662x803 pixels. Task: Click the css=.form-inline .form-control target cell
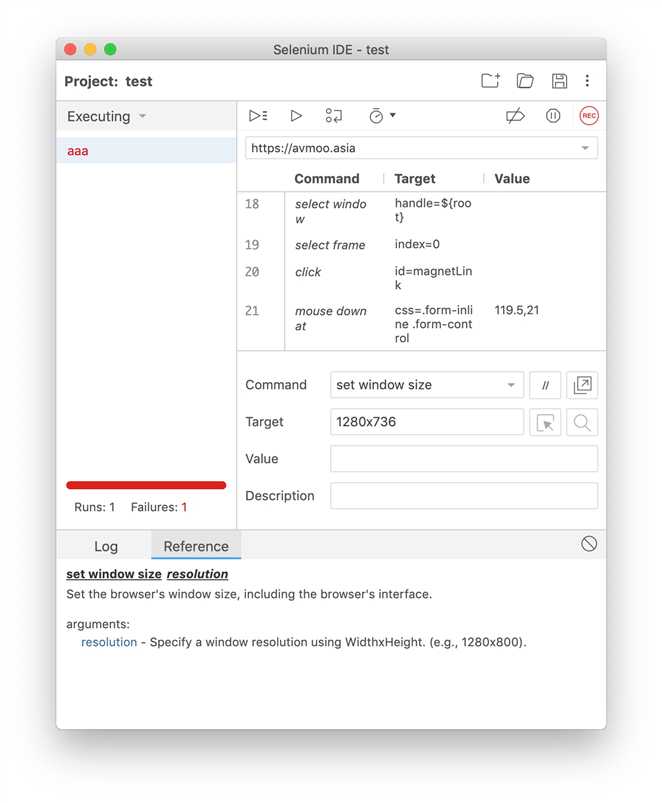point(434,324)
